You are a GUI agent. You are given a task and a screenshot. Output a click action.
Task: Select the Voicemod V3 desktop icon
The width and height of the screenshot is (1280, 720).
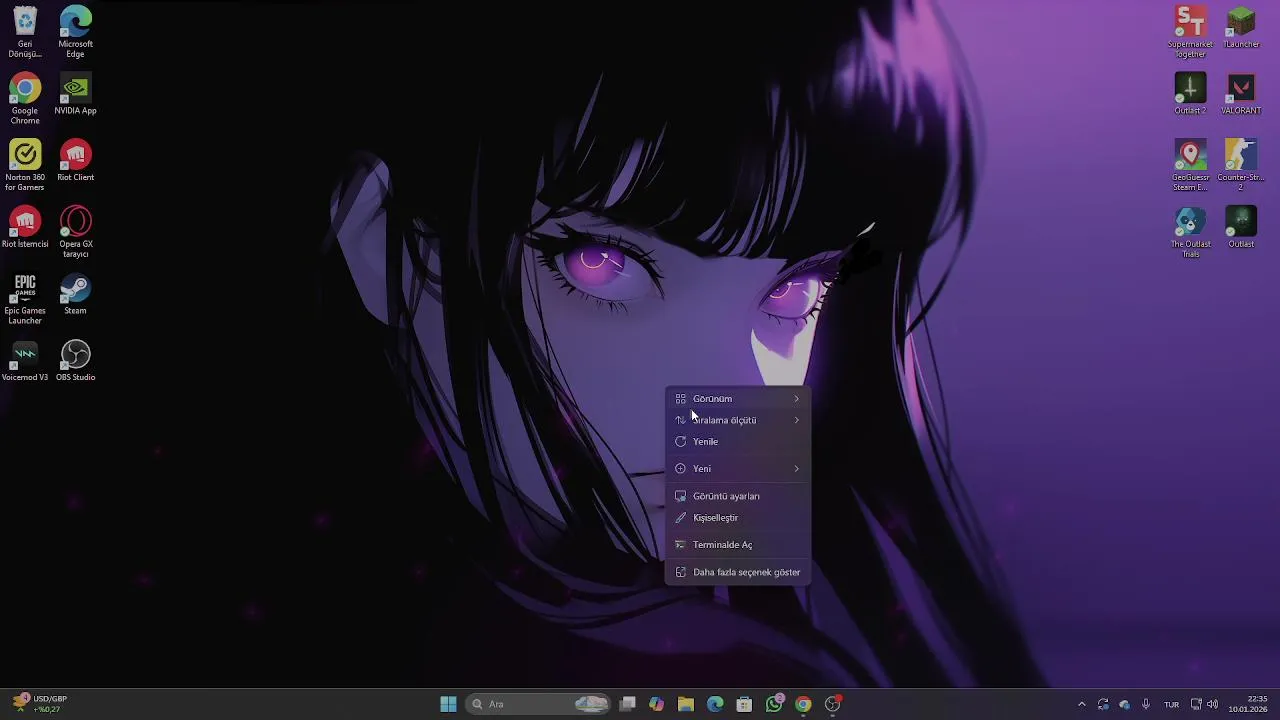coord(25,361)
